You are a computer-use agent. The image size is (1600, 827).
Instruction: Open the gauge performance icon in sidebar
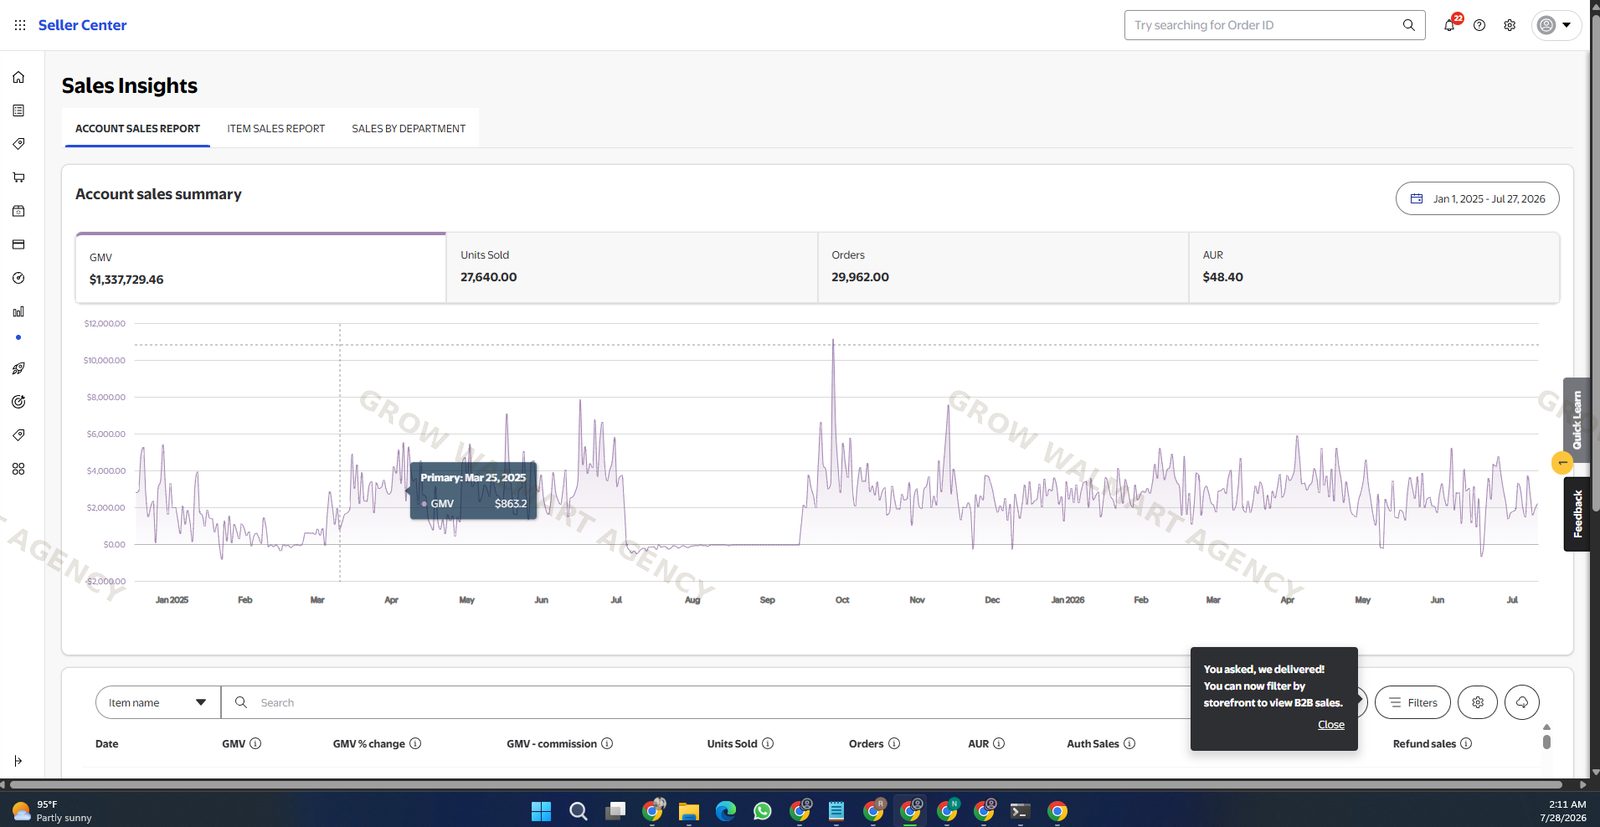18,278
